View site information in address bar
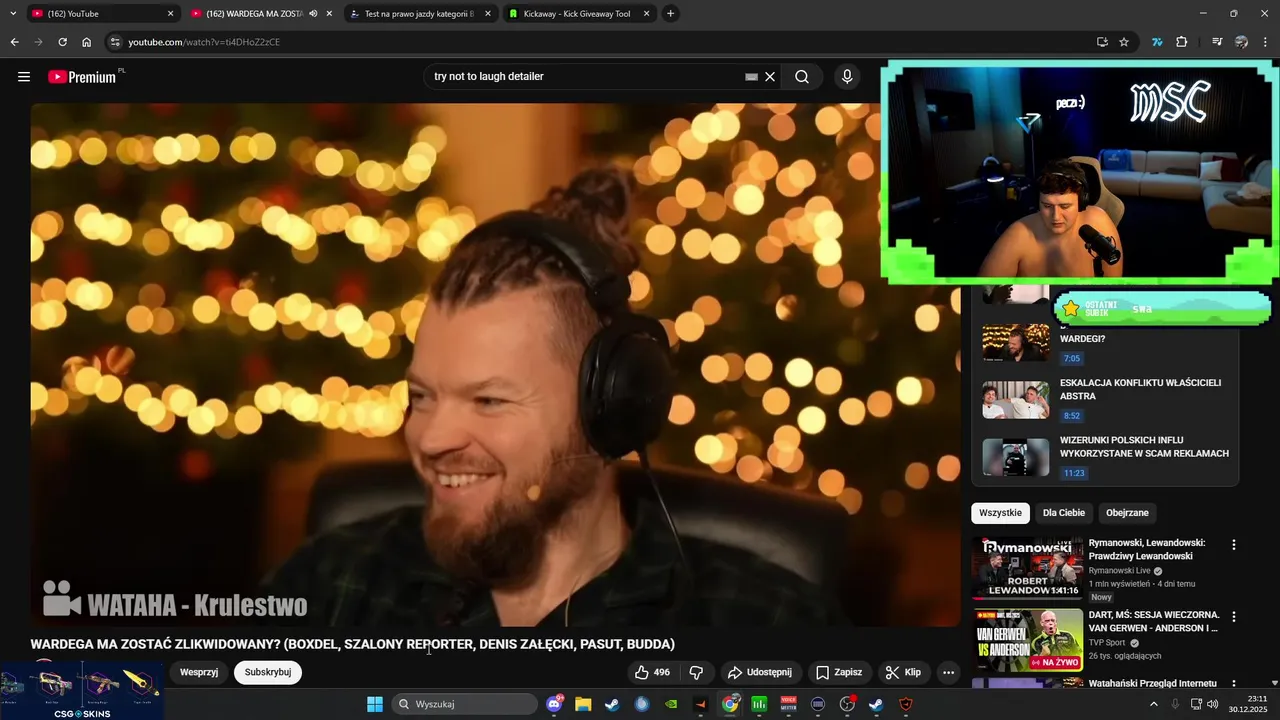The width and height of the screenshot is (1280, 720). (115, 42)
